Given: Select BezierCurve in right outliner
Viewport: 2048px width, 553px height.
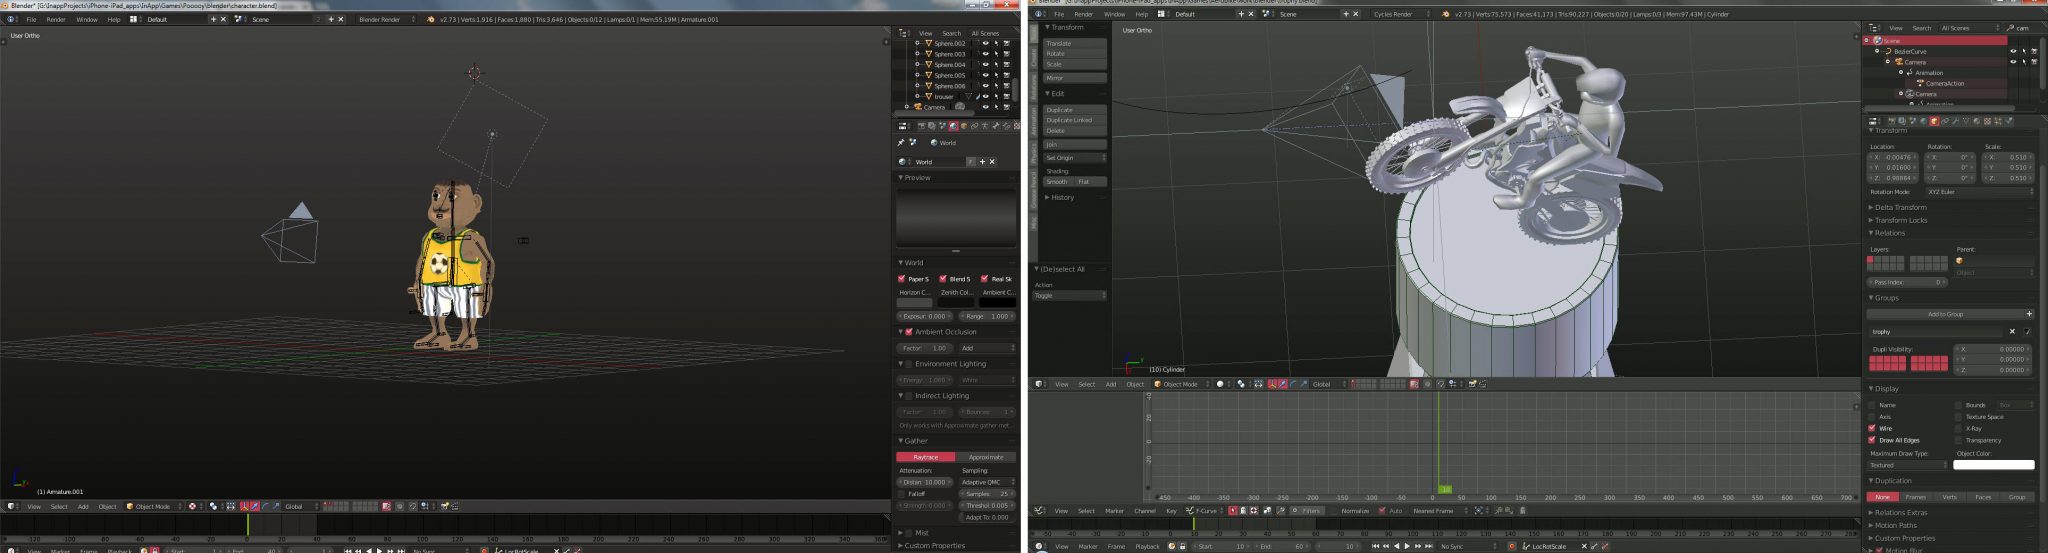Looking at the screenshot, I should 1909,51.
